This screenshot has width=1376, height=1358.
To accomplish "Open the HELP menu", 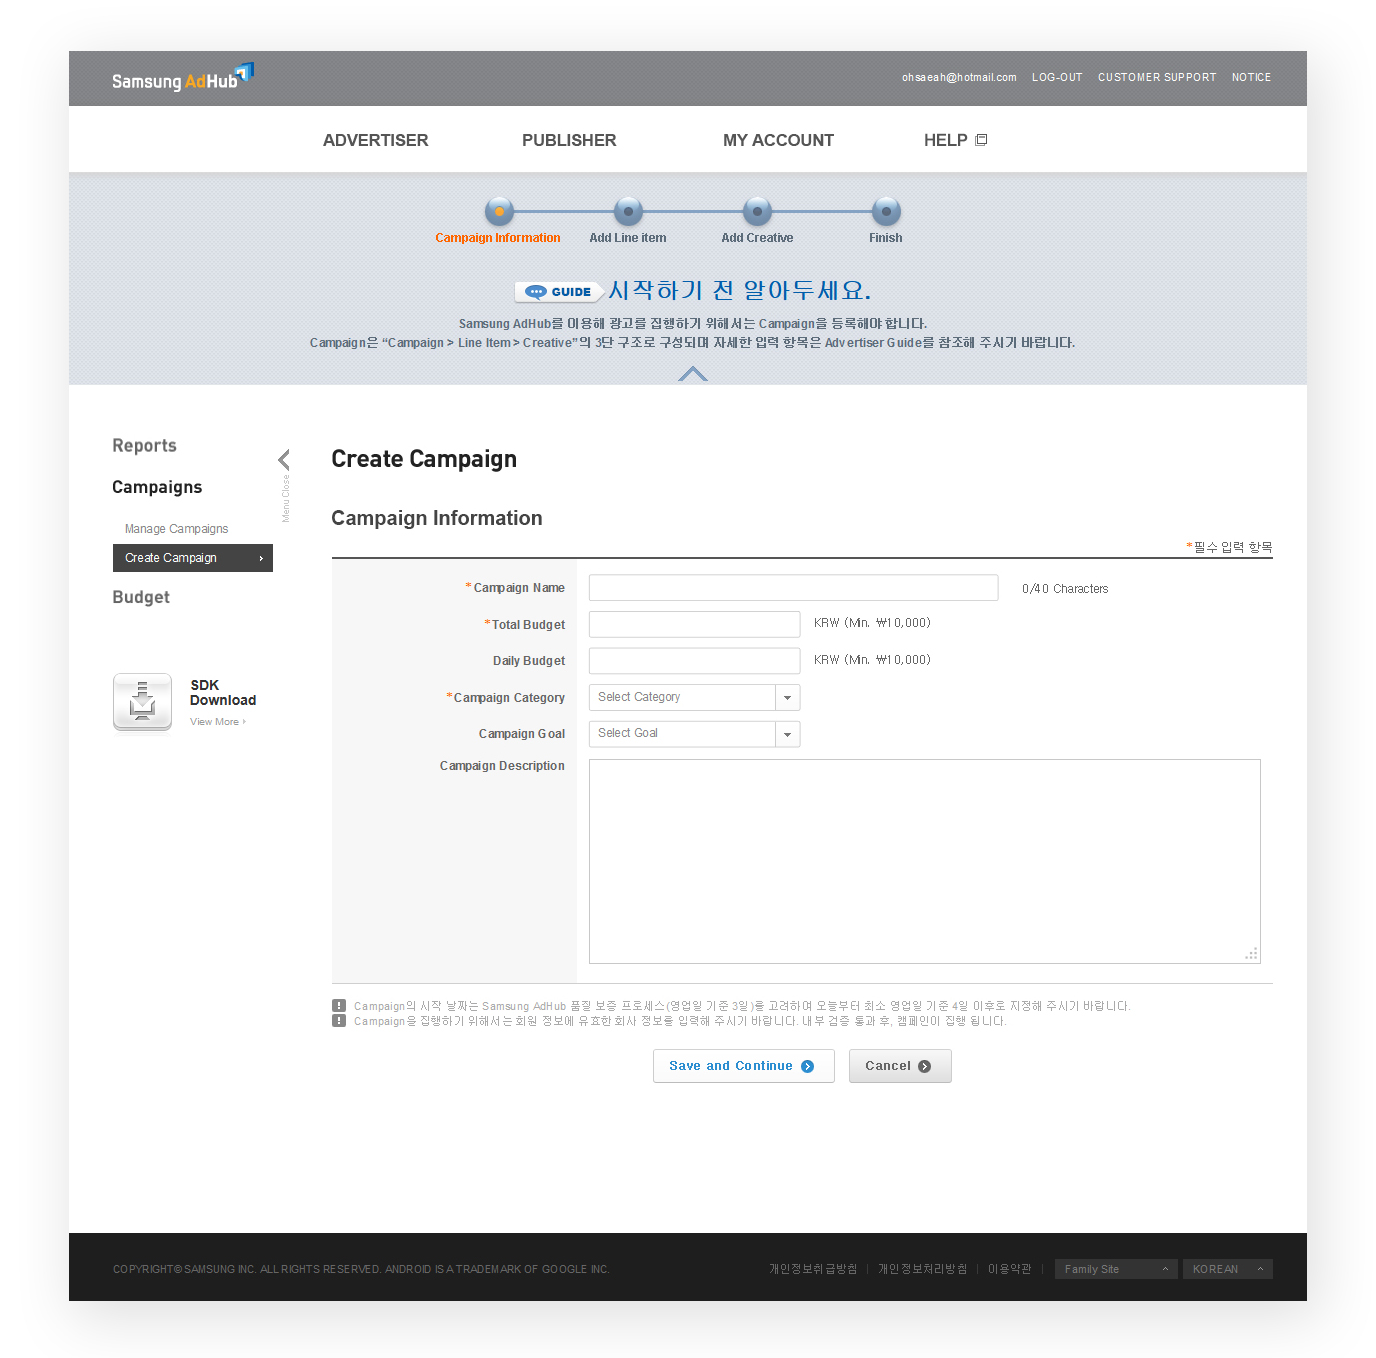I will (945, 140).
